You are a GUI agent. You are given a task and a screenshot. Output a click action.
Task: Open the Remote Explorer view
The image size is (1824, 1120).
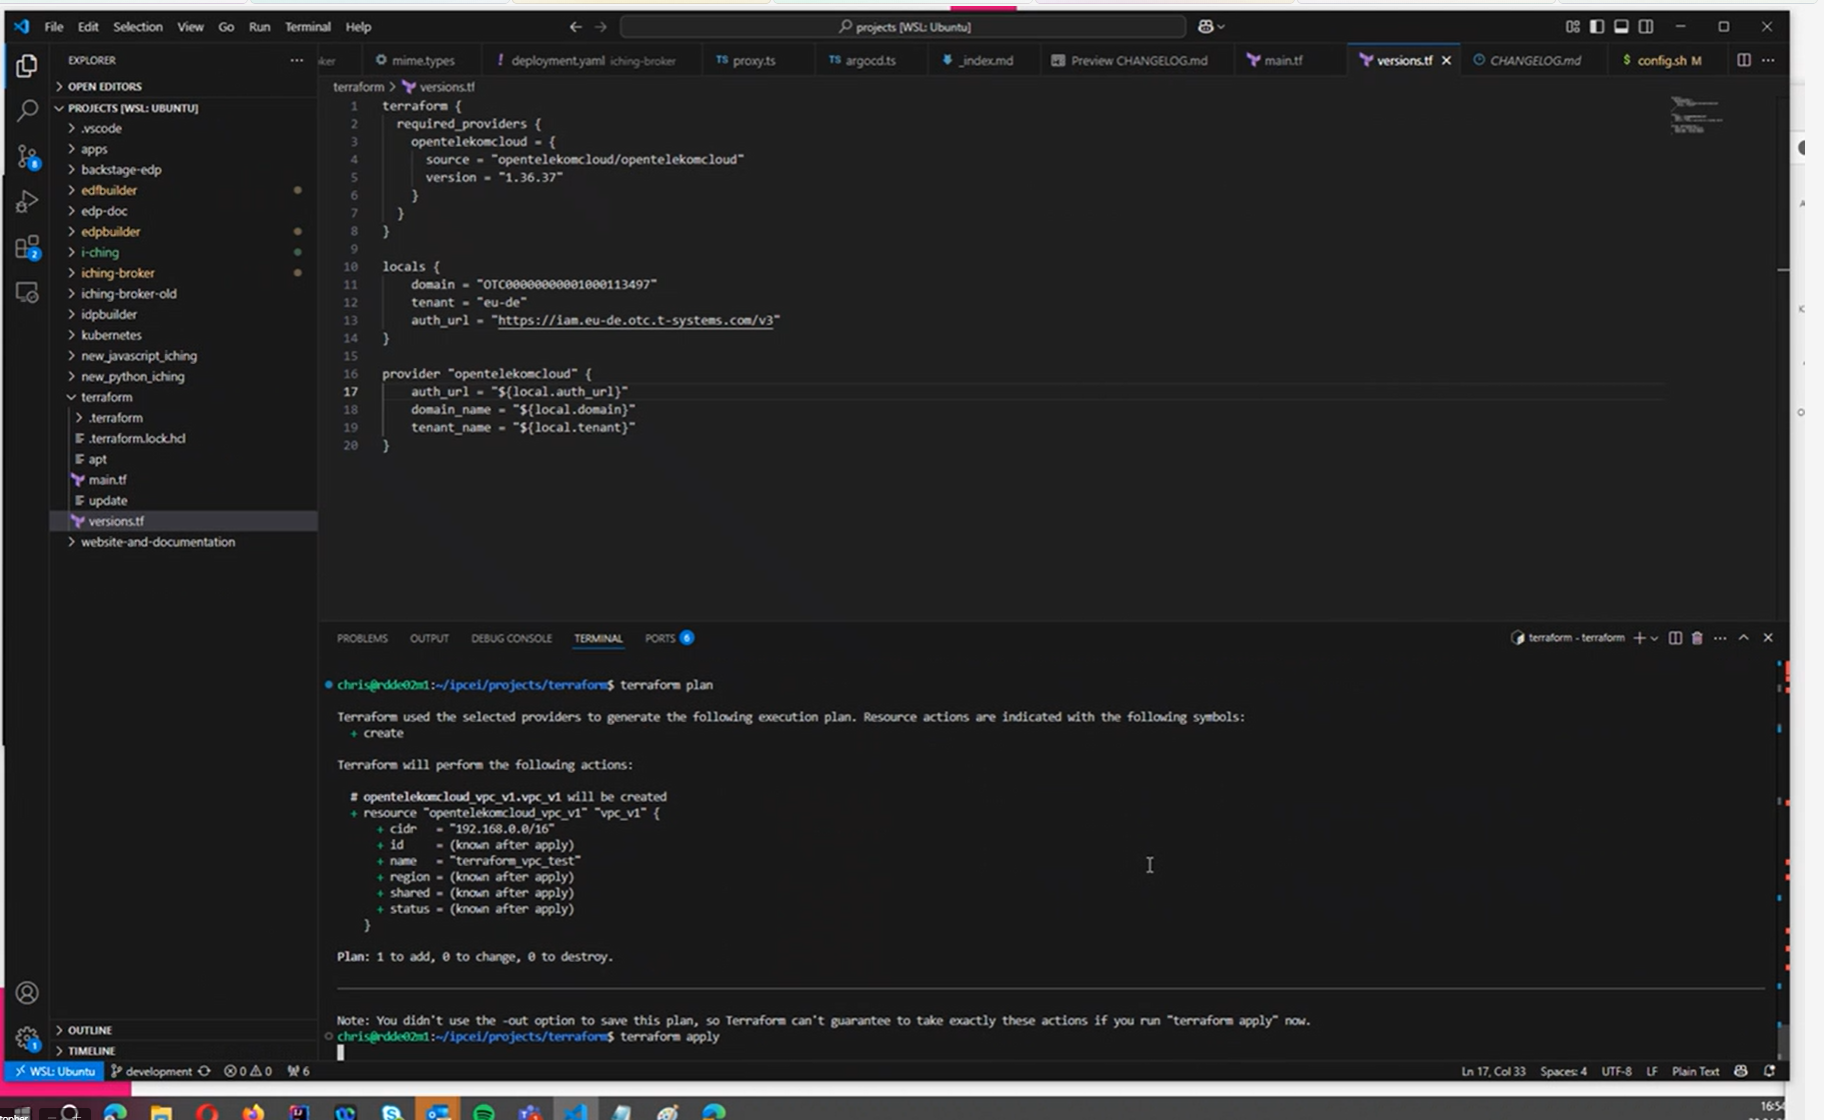[27, 293]
